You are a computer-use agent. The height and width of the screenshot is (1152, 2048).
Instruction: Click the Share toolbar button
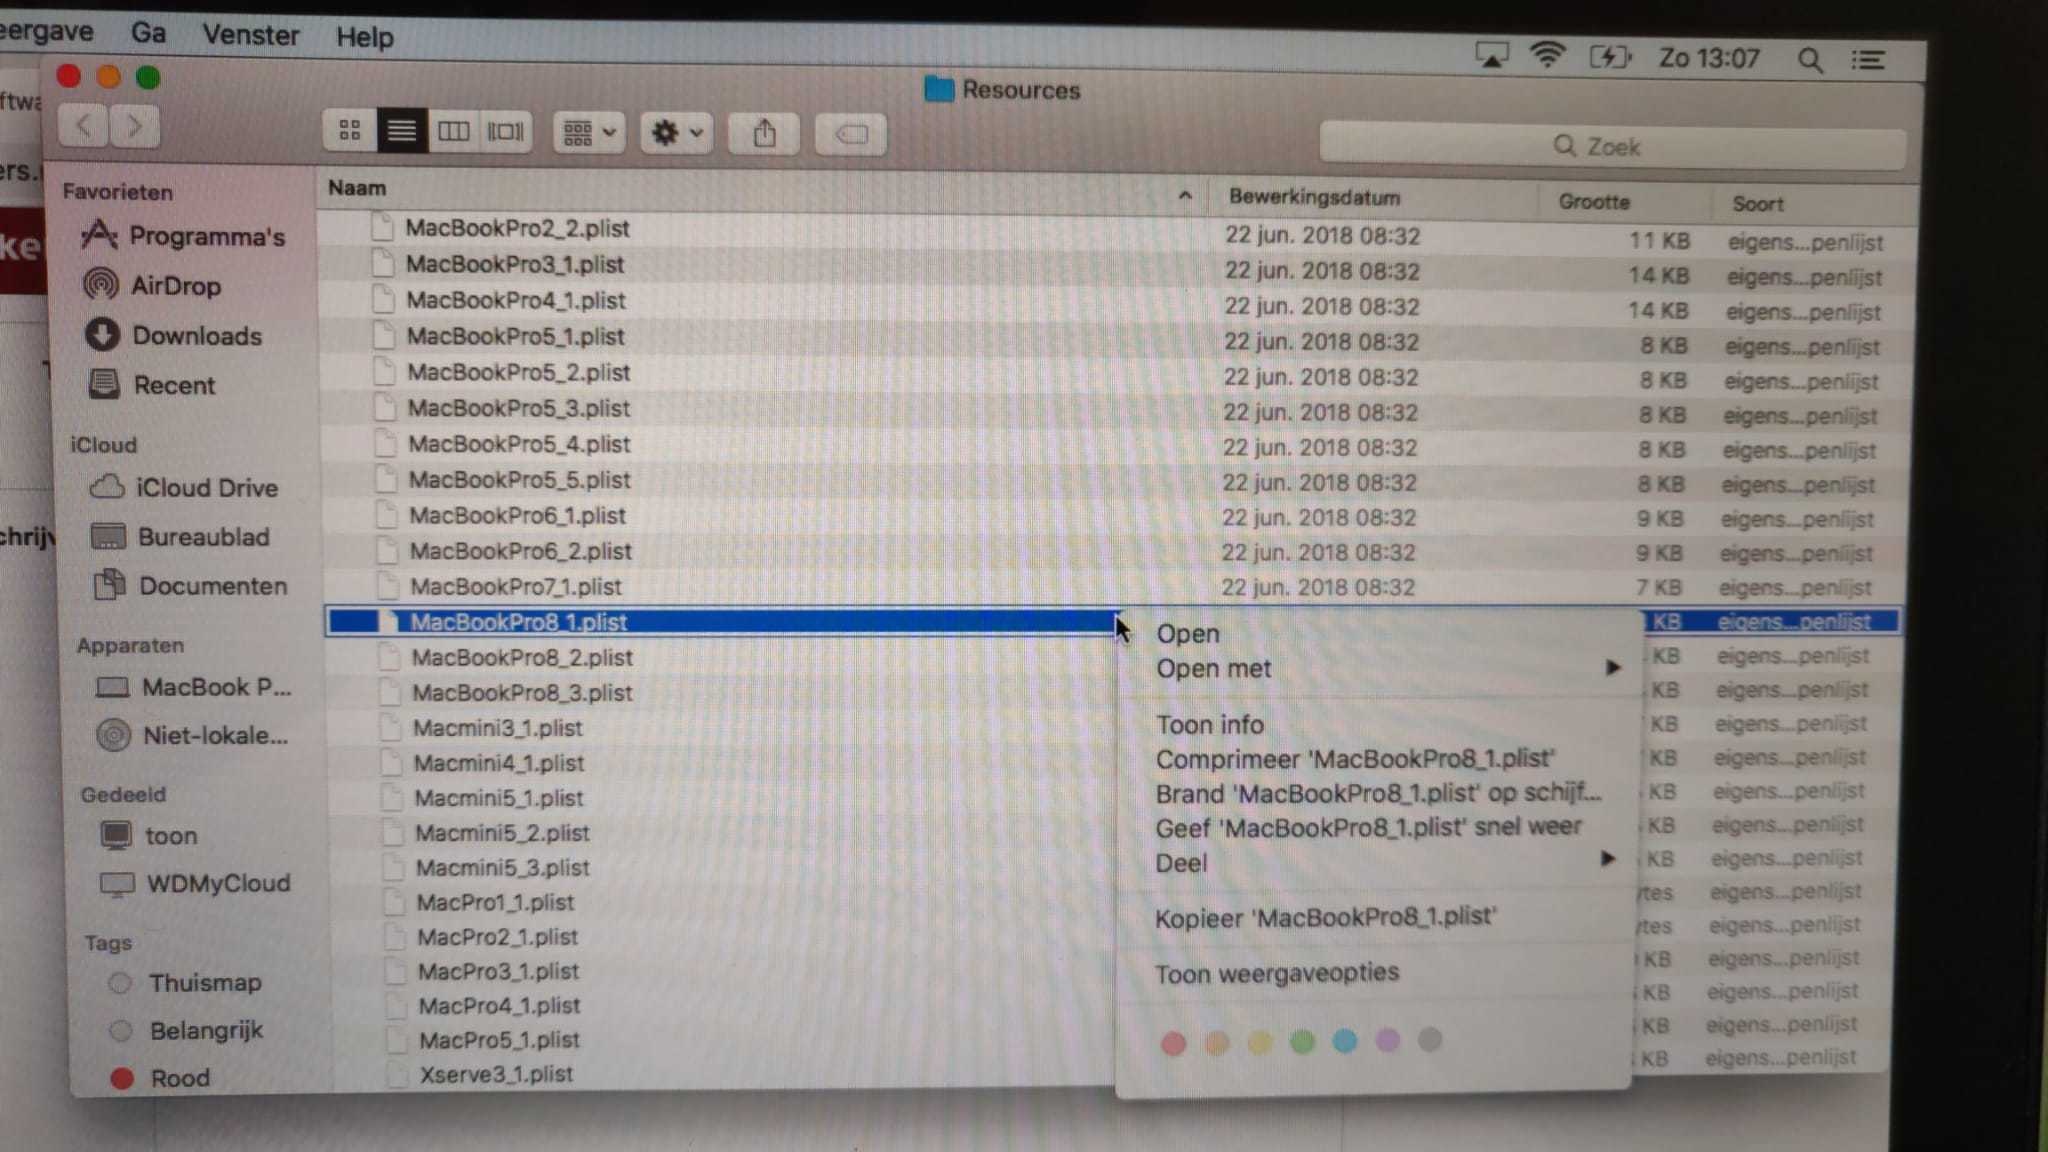tap(764, 133)
